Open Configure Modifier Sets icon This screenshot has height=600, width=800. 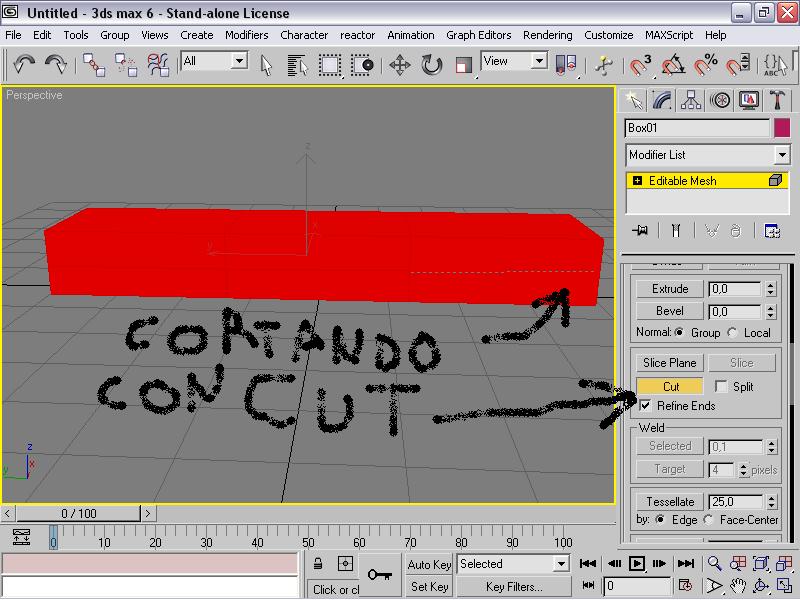[772, 231]
